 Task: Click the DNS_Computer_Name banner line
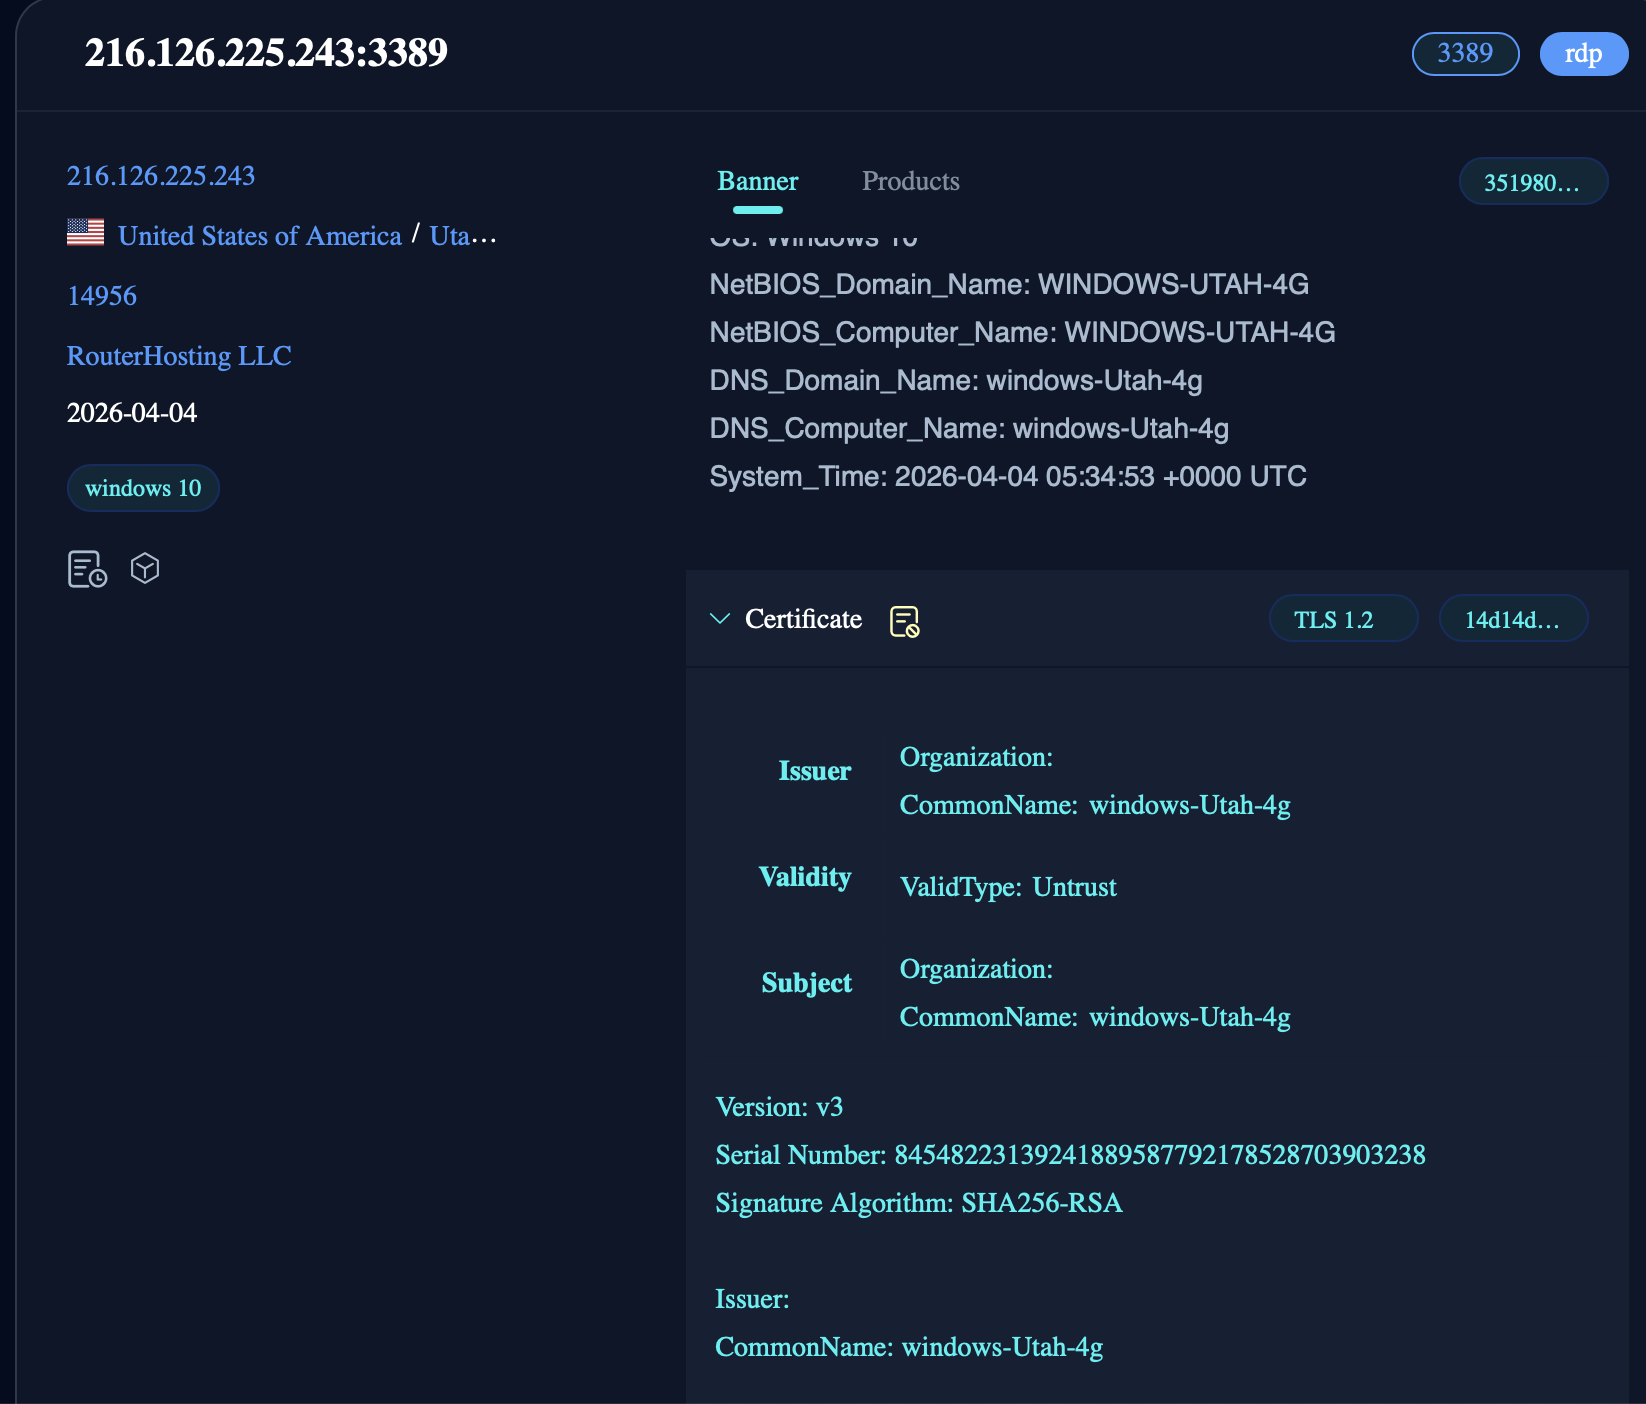click(969, 428)
